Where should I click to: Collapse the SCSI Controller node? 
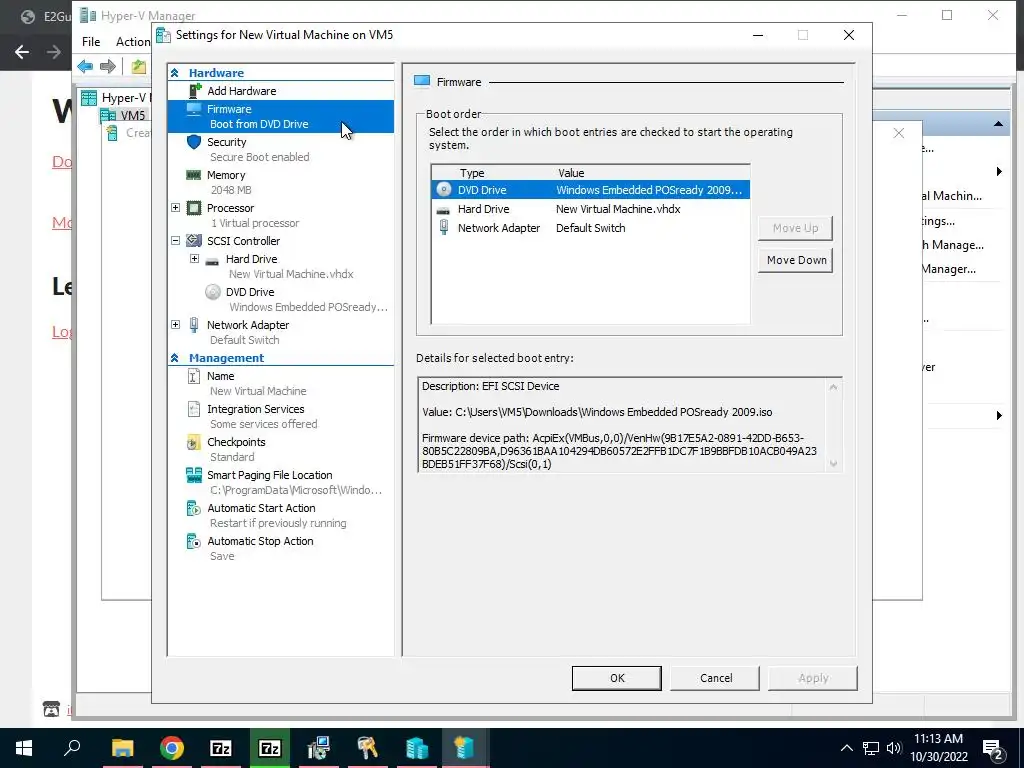pos(176,240)
